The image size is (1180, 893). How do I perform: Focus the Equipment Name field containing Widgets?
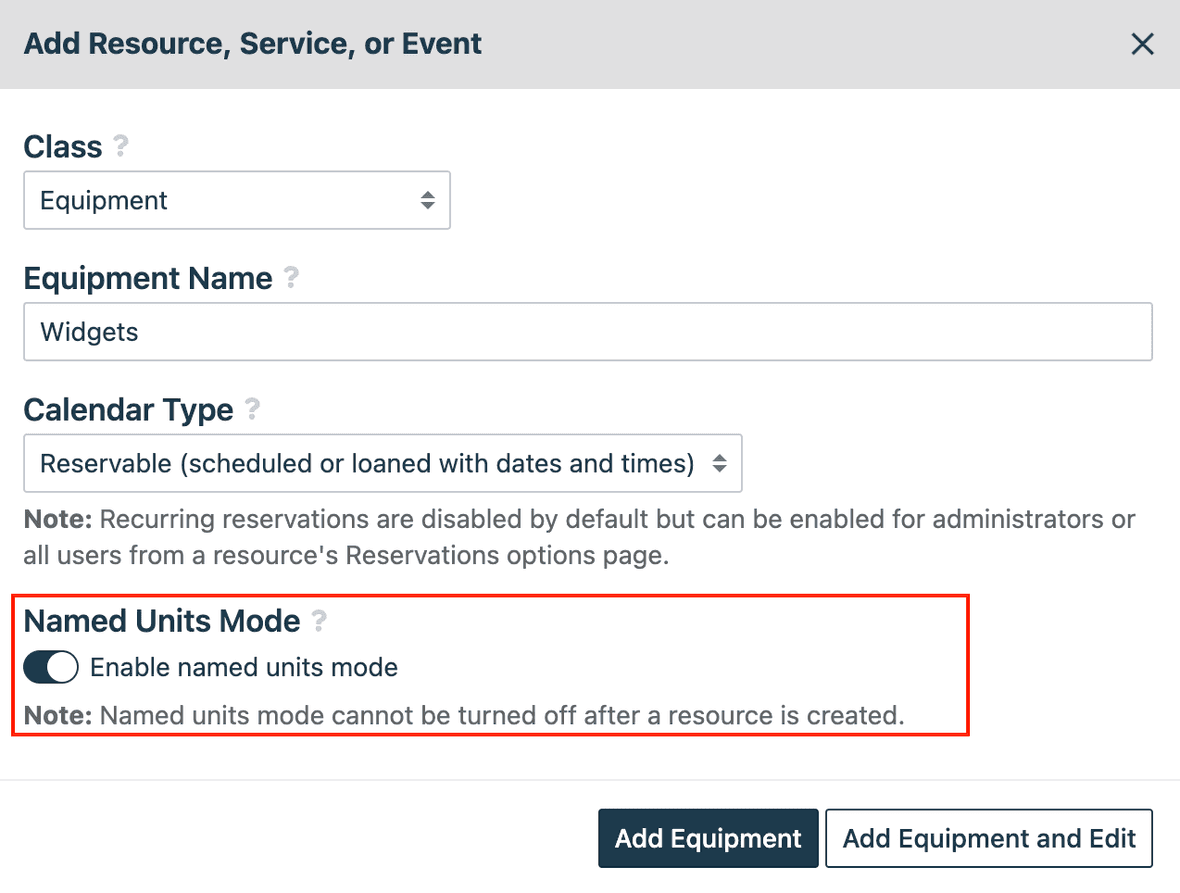(x=588, y=332)
